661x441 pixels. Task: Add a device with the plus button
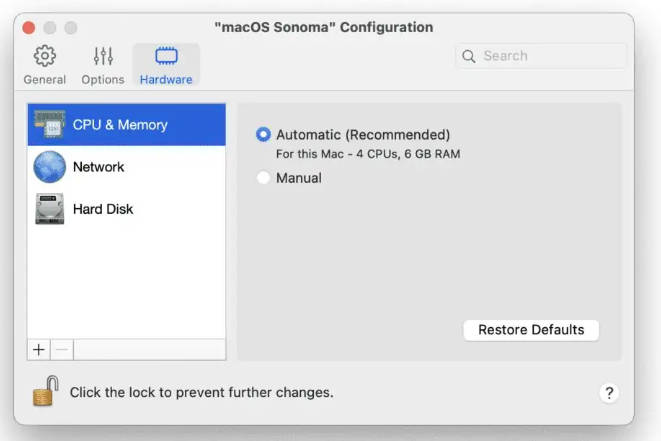coord(39,350)
